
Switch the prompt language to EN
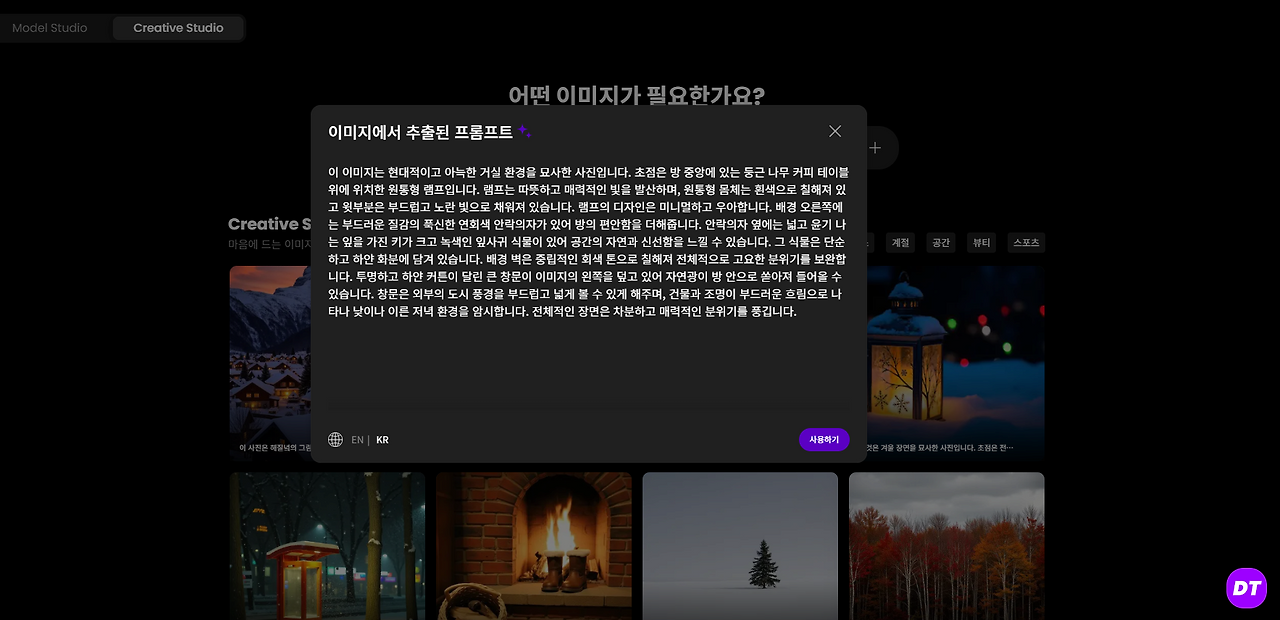coord(357,439)
